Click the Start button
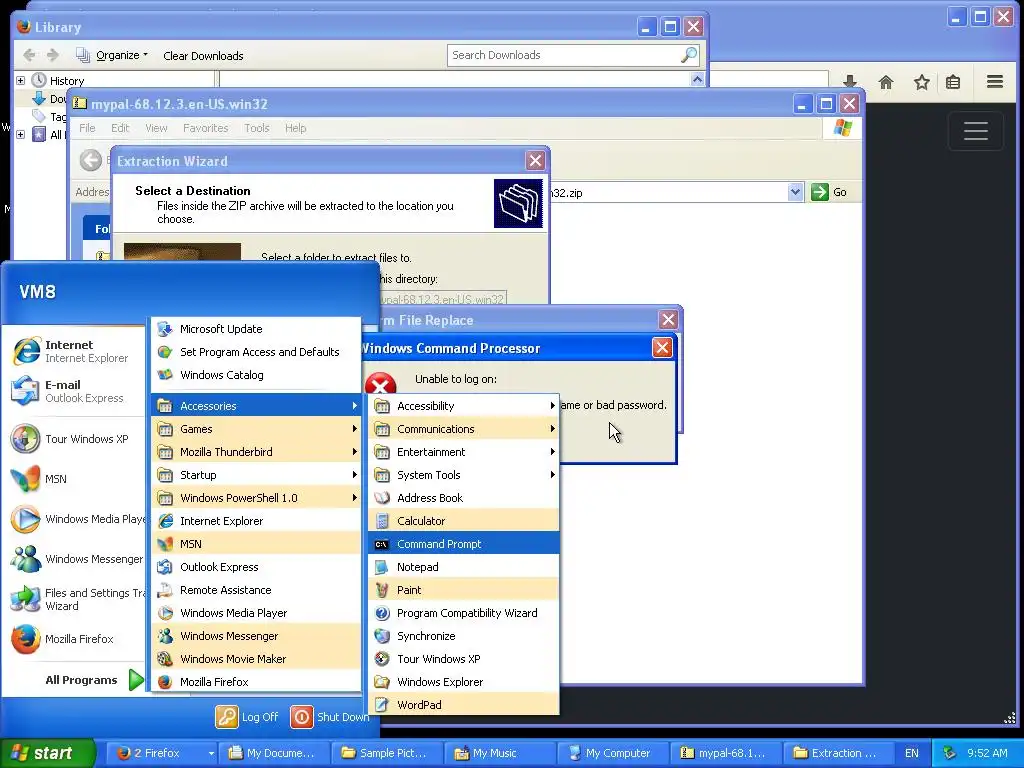This screenshot has height=768, width=1024. 47,753
